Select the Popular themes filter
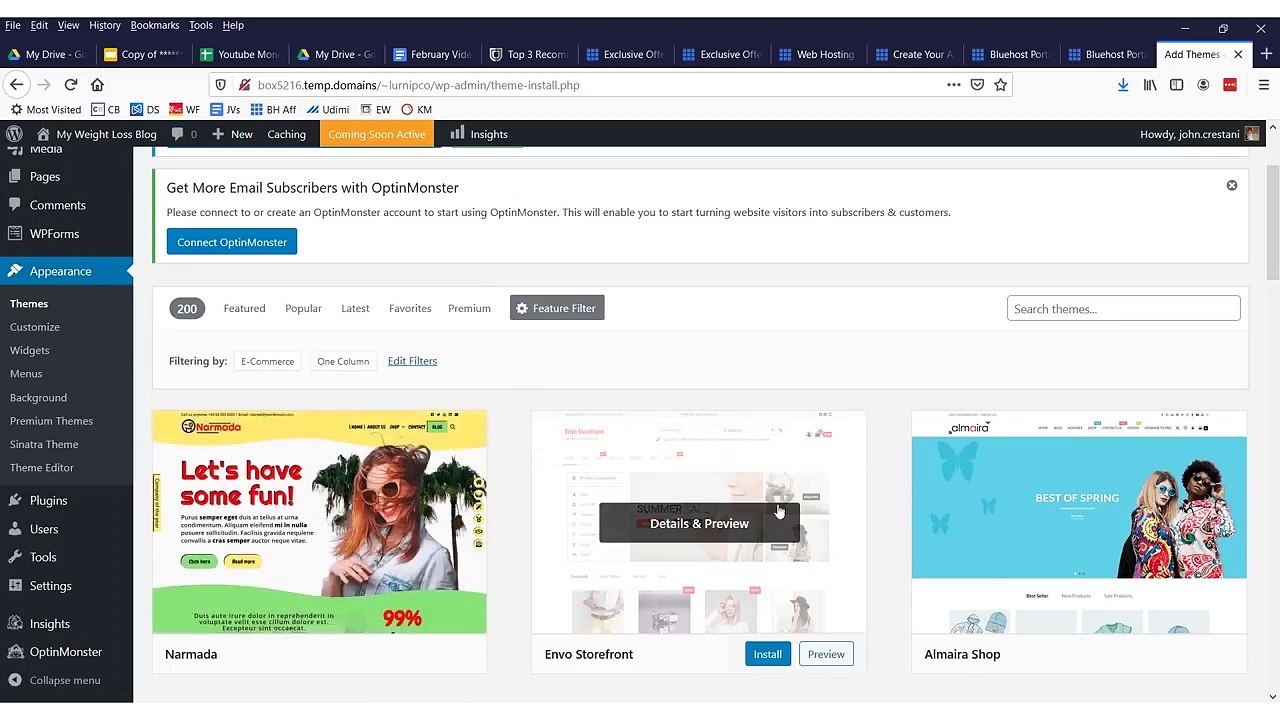 click(303, 308)
